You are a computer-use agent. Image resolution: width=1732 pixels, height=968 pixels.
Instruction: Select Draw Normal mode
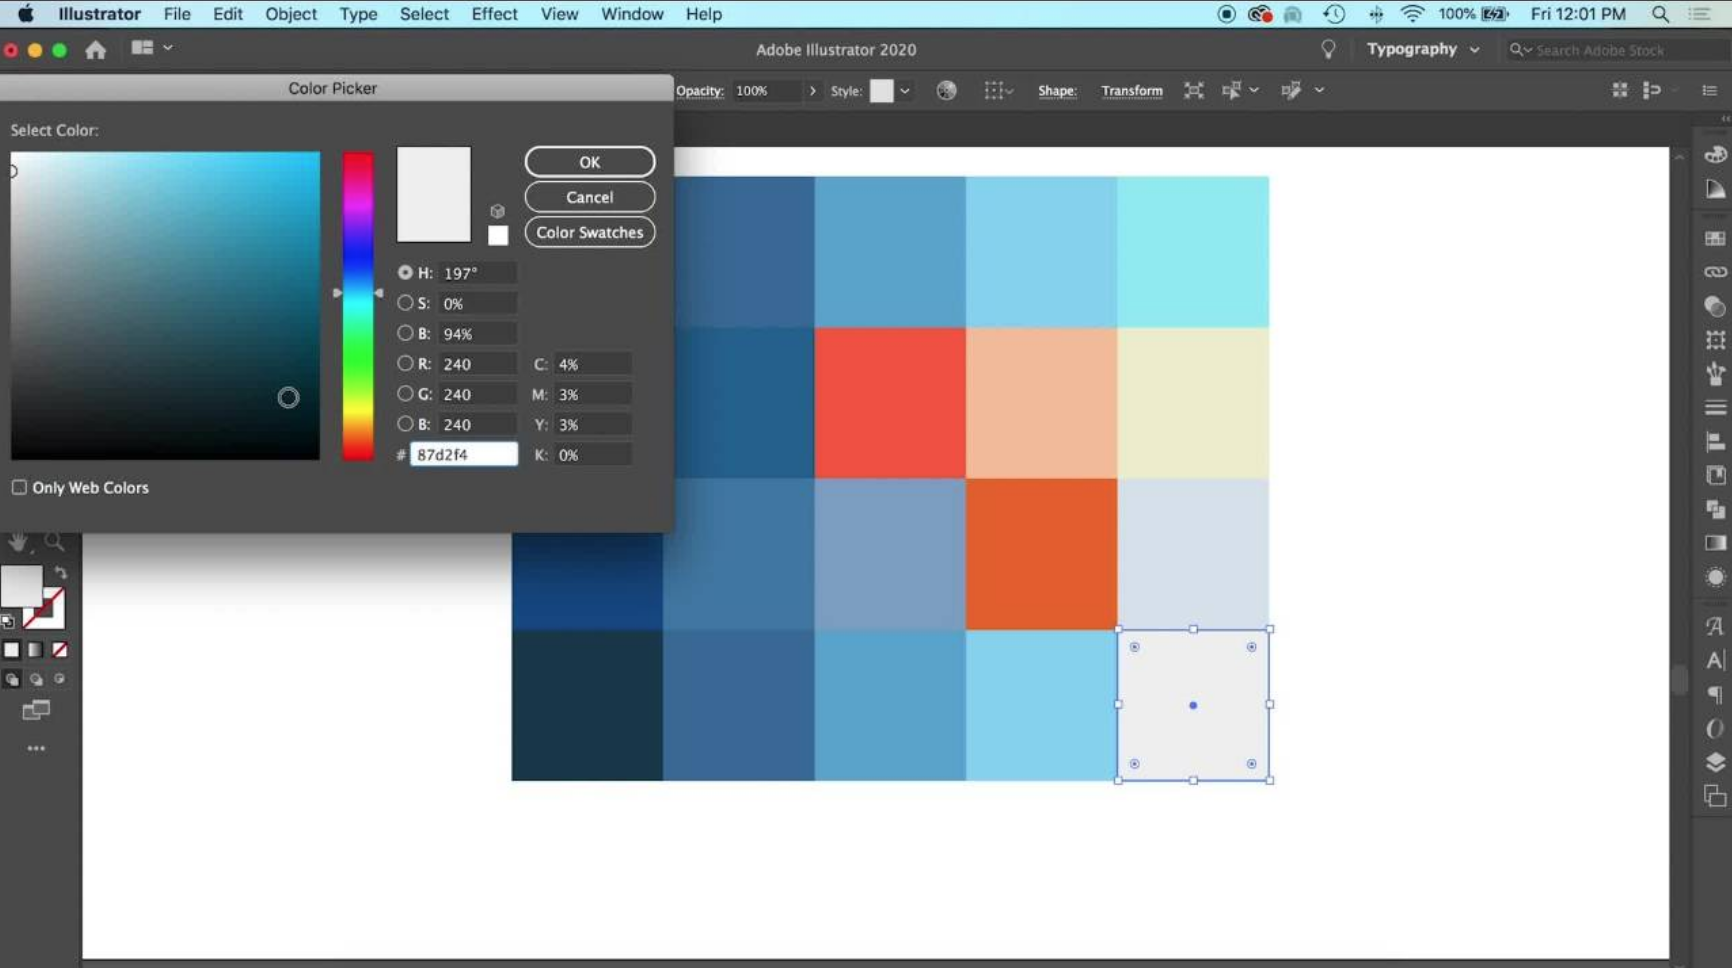(x=12, y=679)
